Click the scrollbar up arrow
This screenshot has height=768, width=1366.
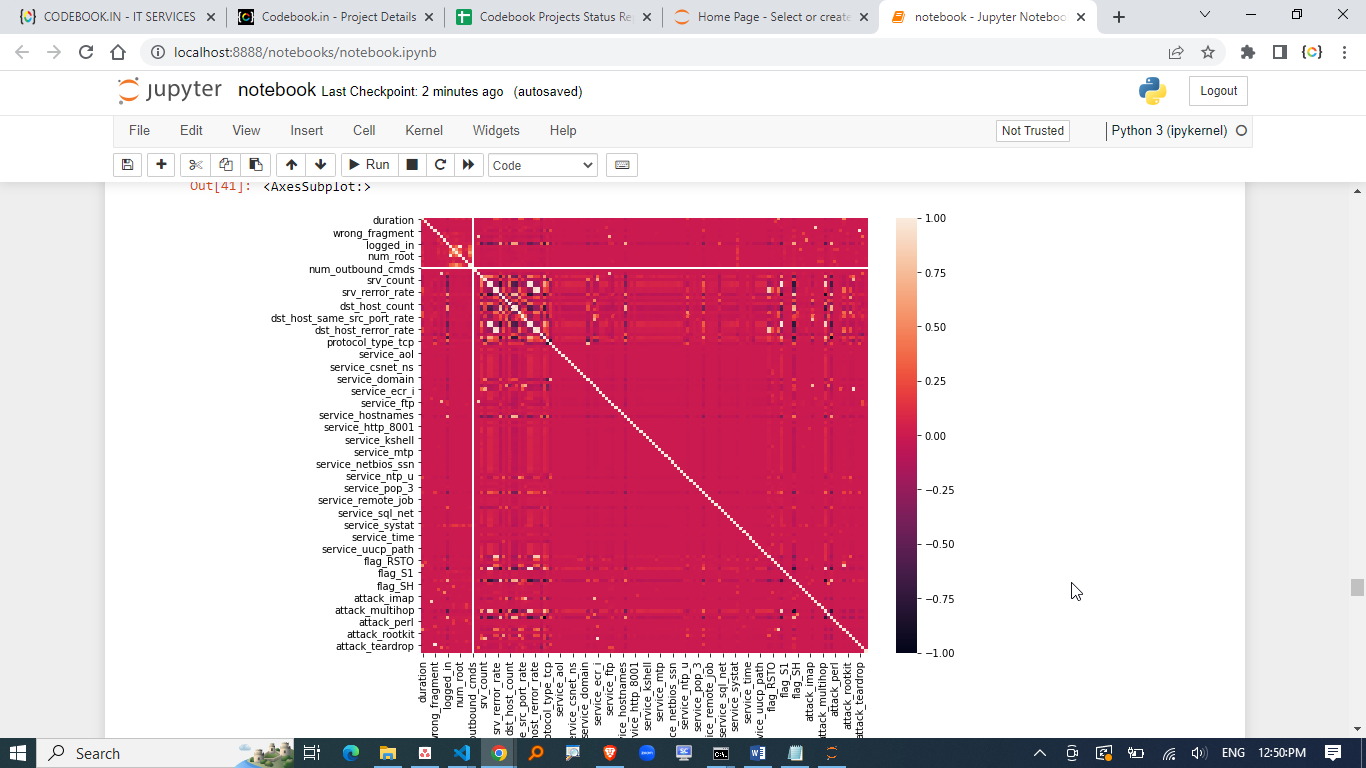[1357, 191]
